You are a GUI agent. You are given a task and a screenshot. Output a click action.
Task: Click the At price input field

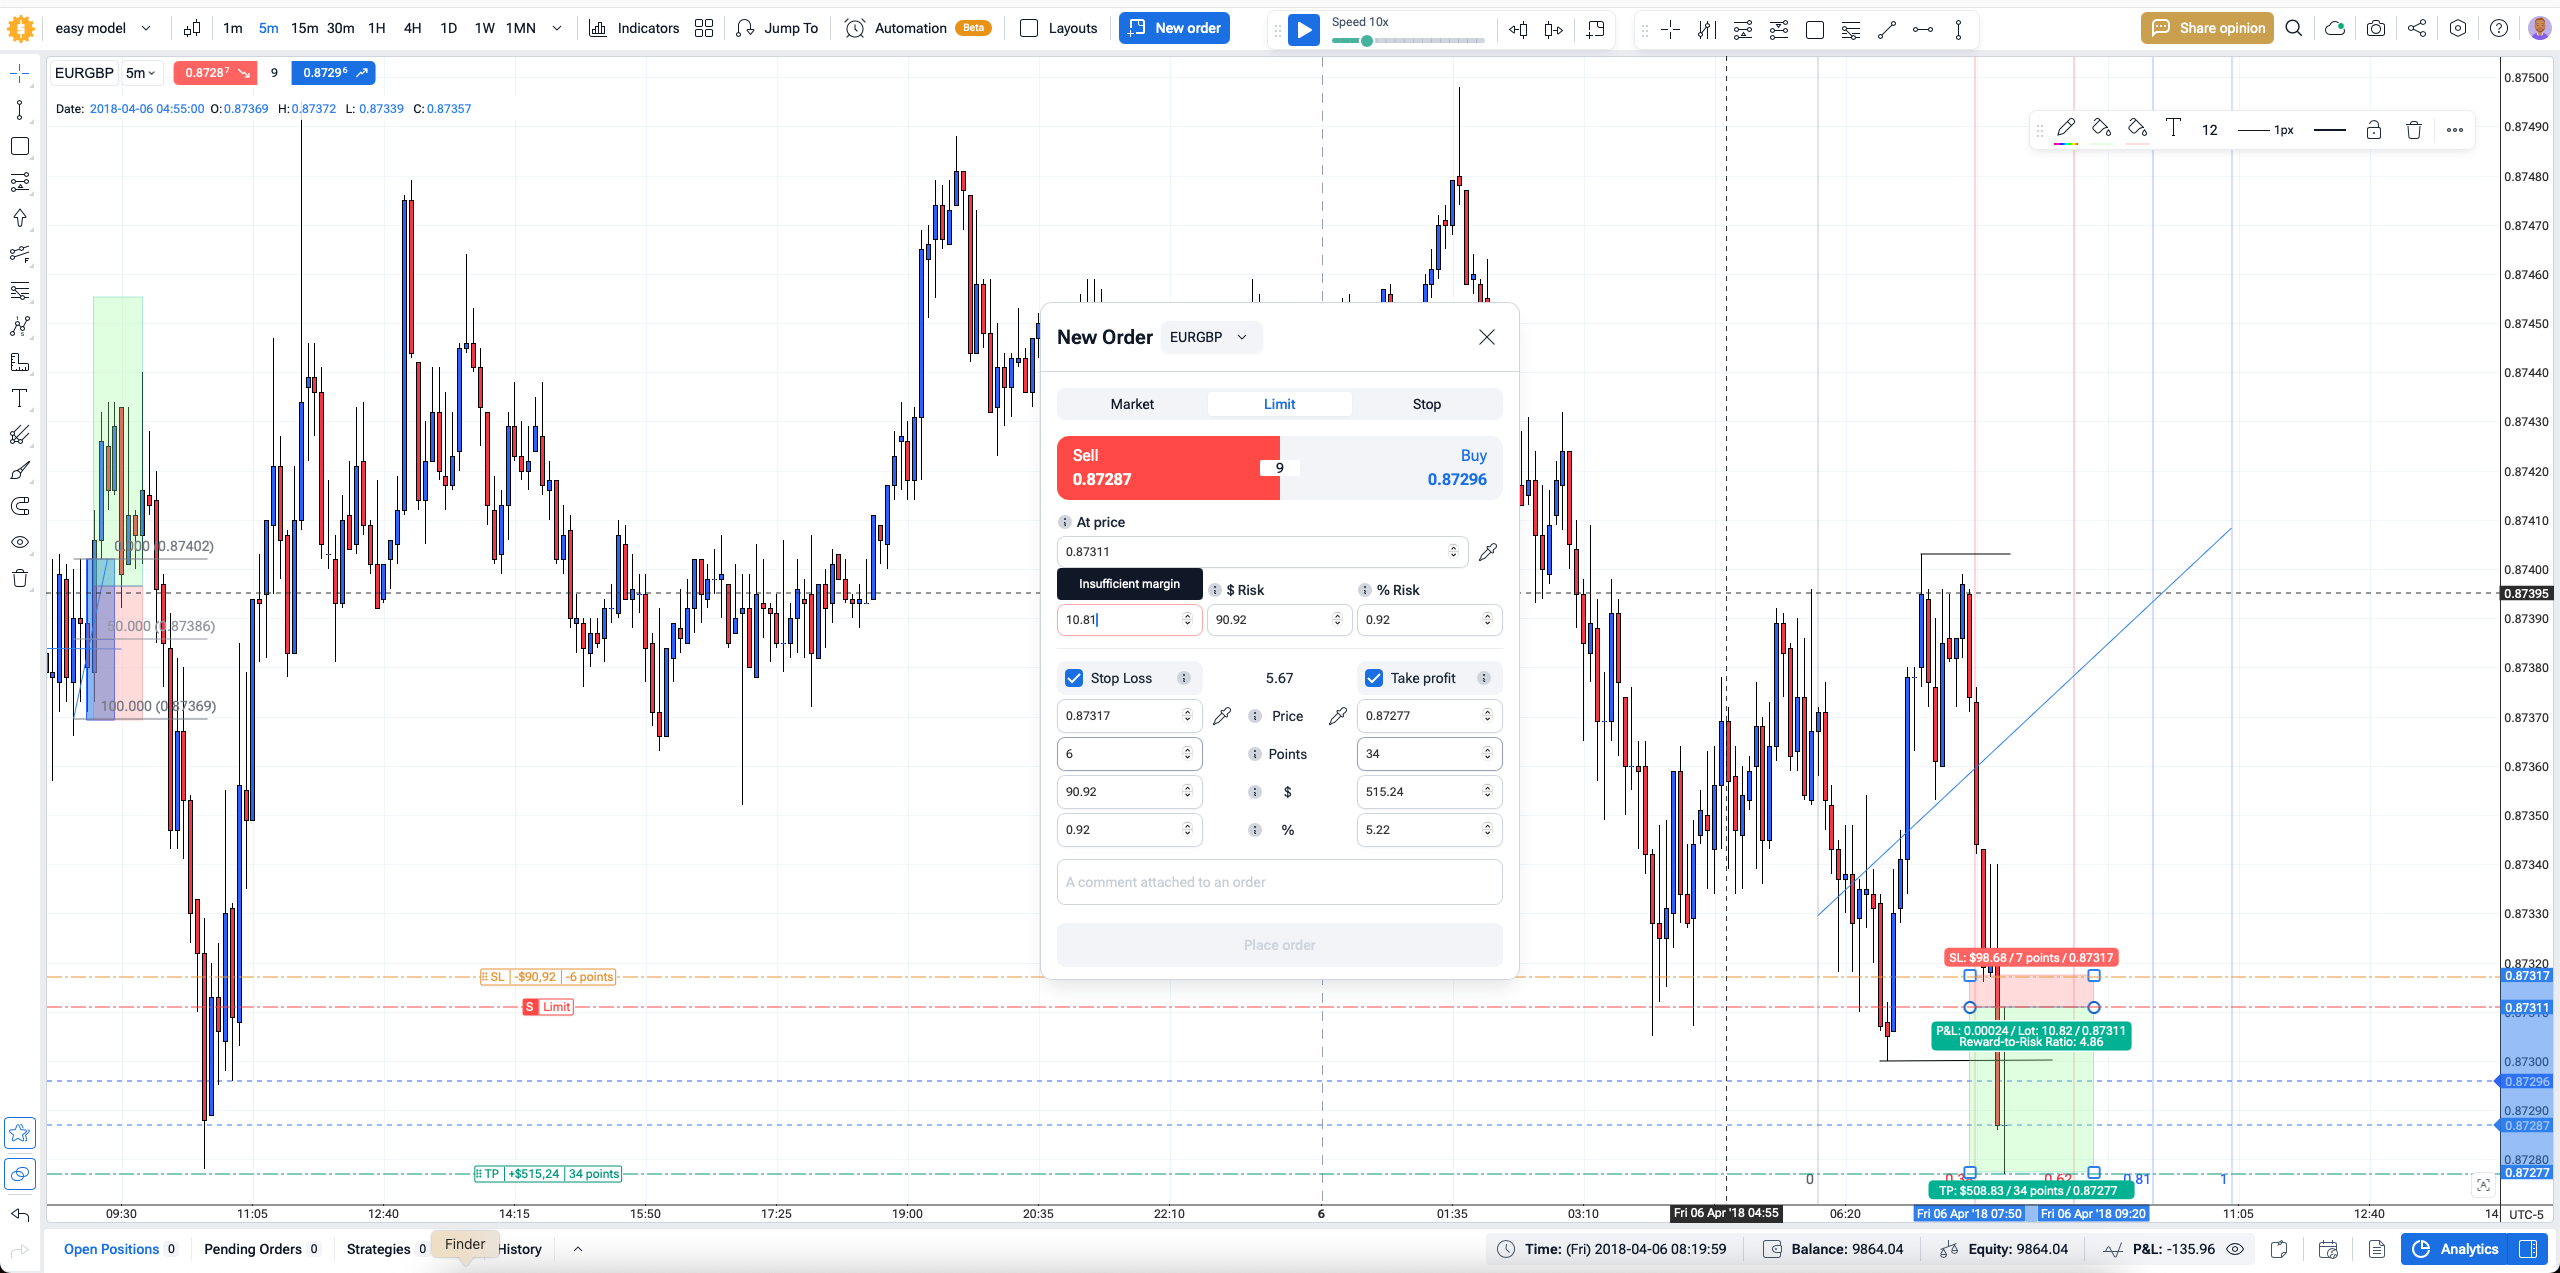(x=1262, y=552)
